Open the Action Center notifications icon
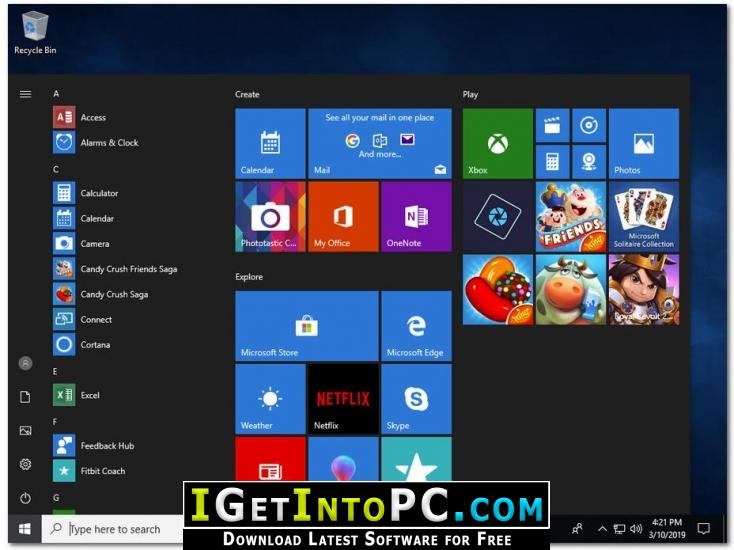734x550 pixels. pos(703,529)
